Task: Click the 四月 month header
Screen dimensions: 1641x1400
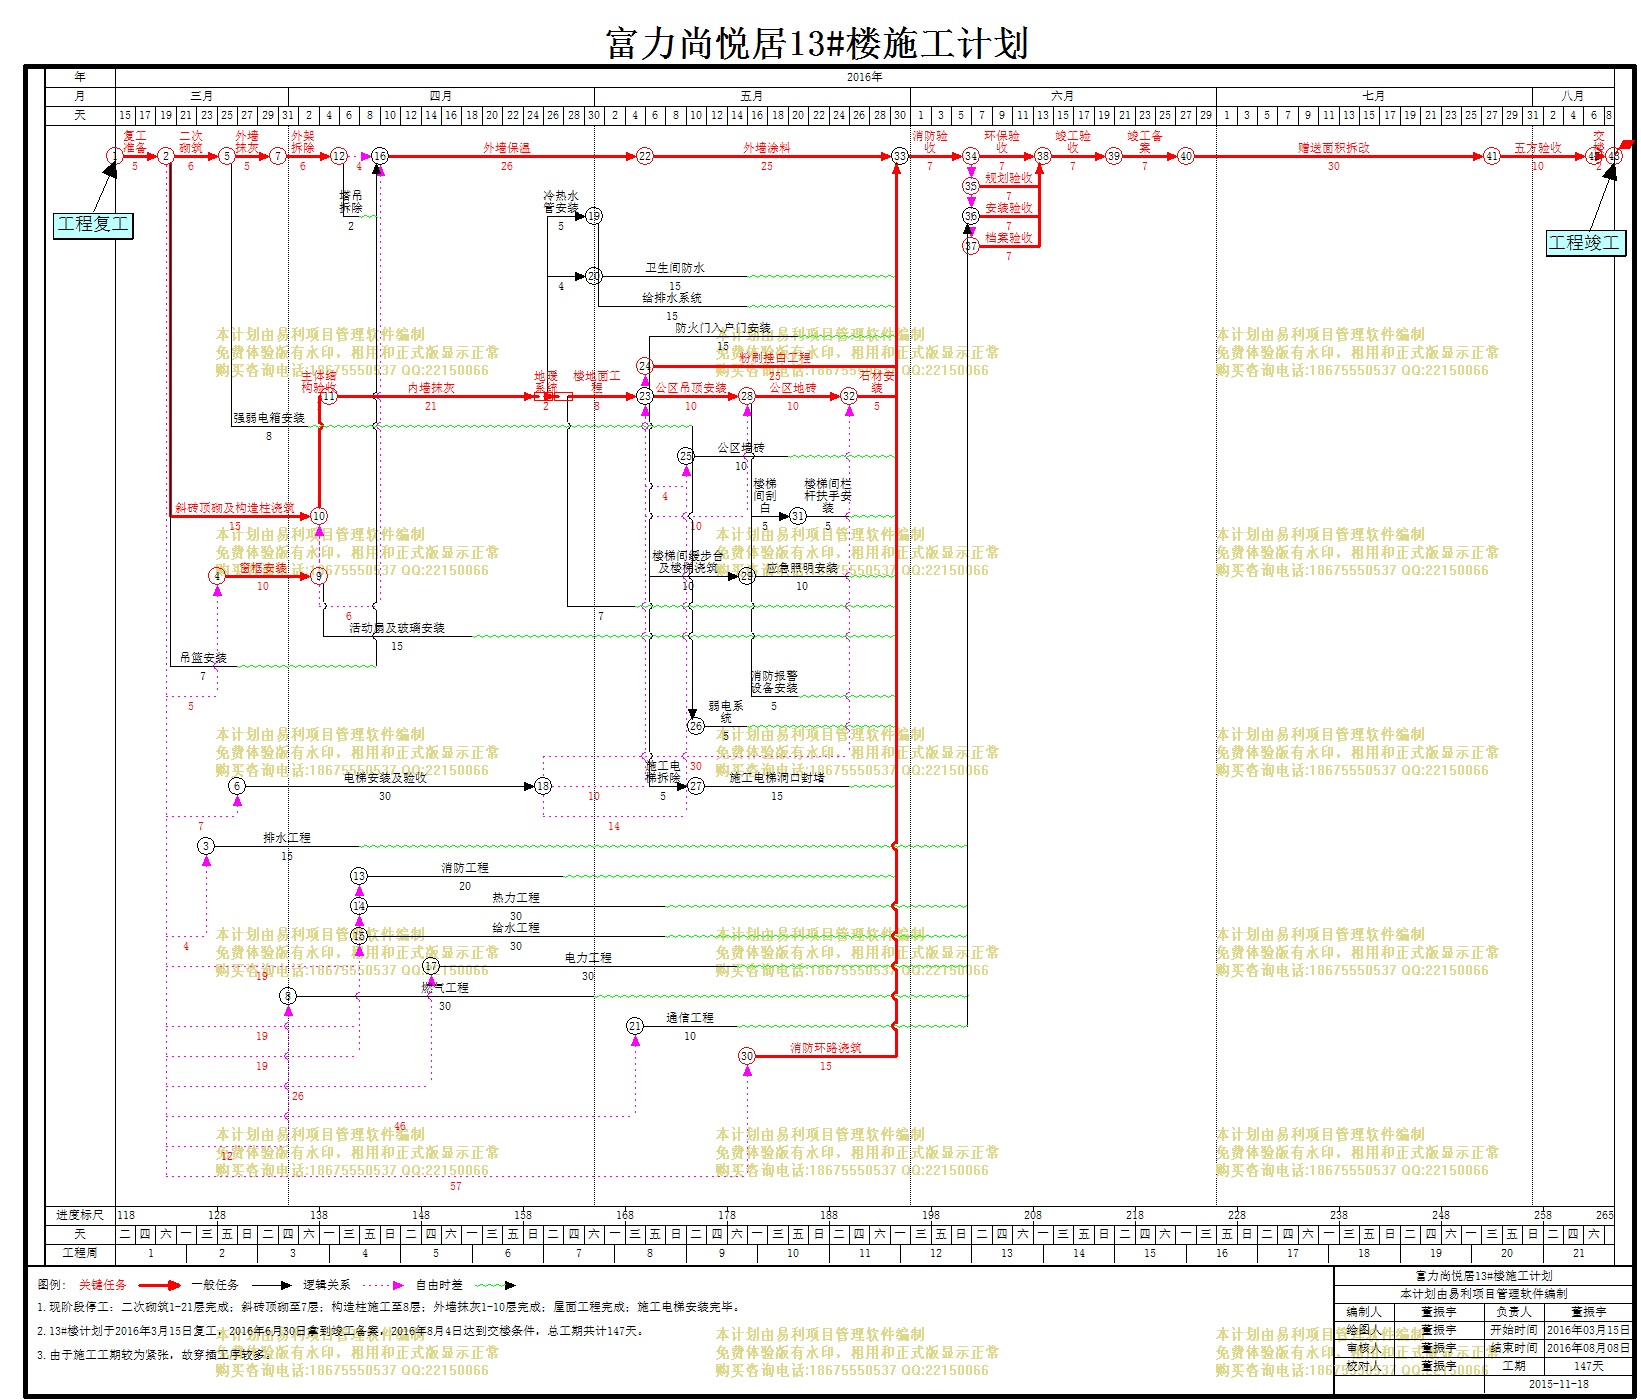Action: 440,96
